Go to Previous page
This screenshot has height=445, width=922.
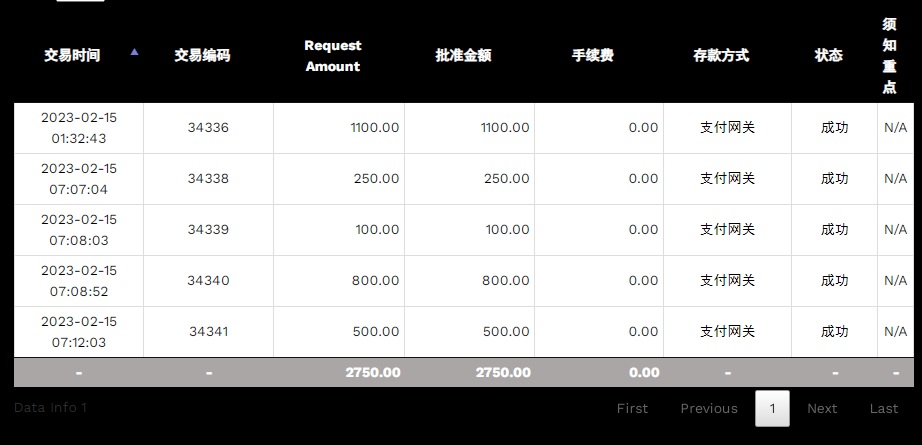click(x=709, y=408)
